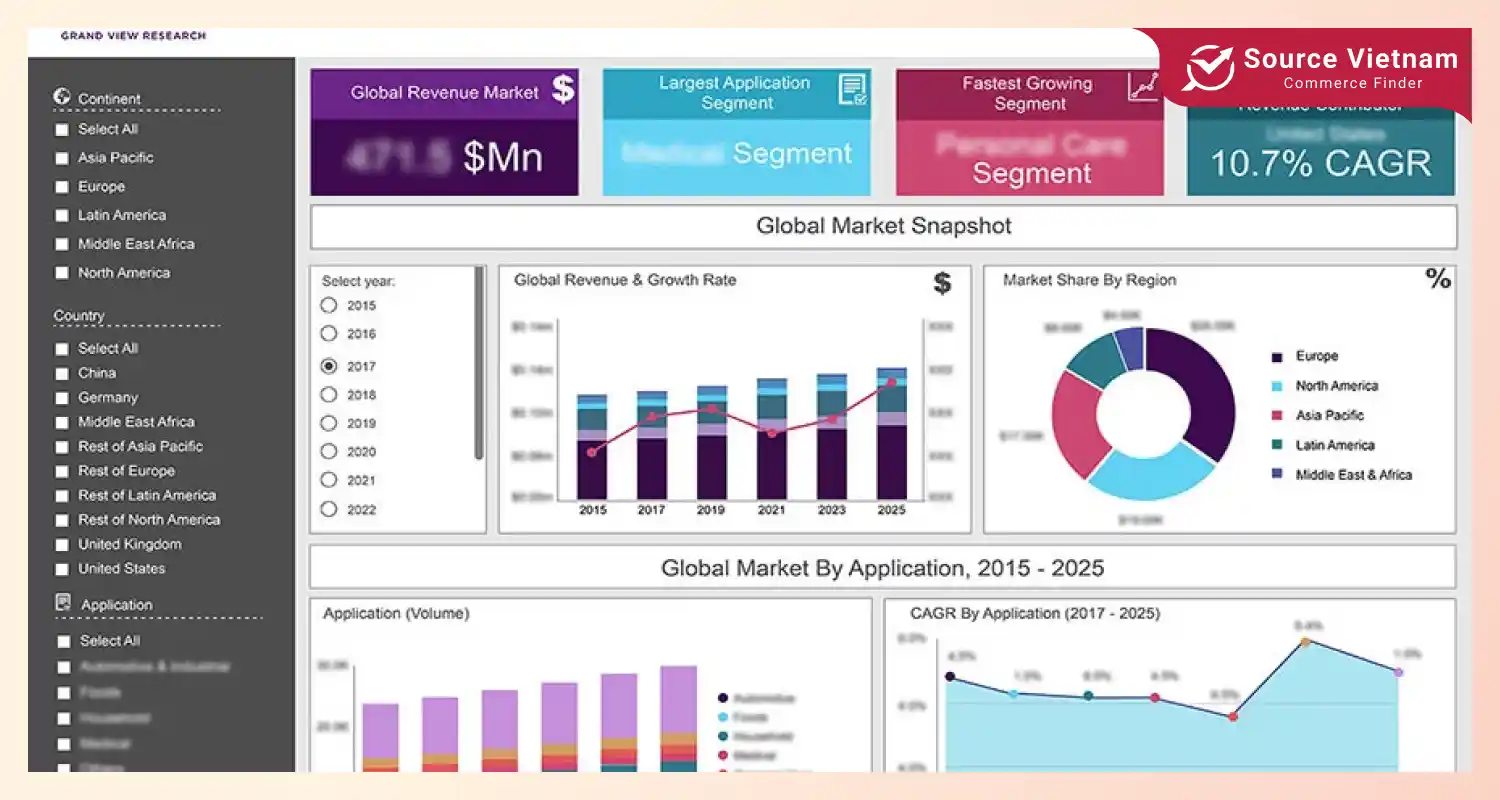Click the Global Market Snapshot header
Screen dimensions: 1500x800
884,227
